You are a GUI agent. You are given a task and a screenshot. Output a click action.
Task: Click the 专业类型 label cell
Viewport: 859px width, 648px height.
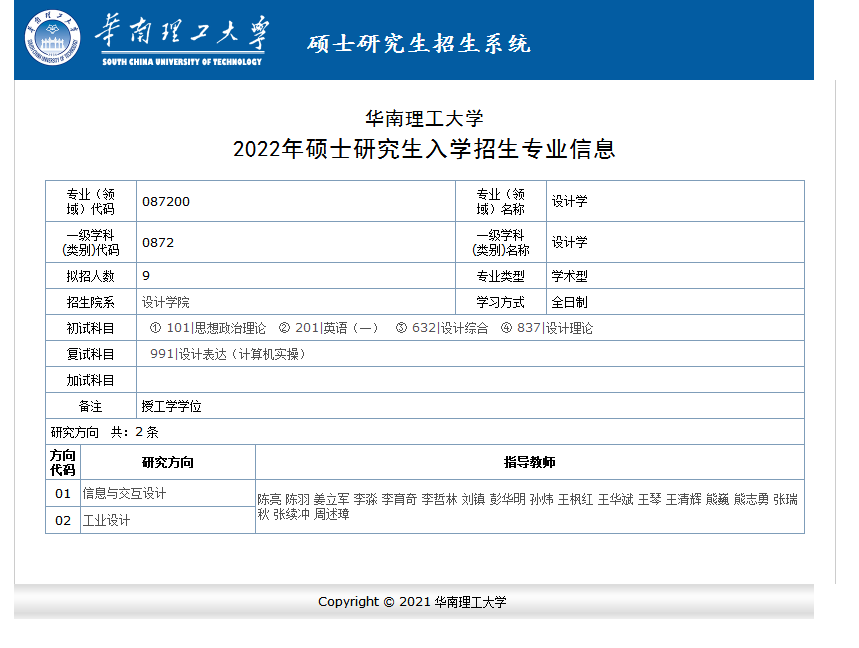501,276
